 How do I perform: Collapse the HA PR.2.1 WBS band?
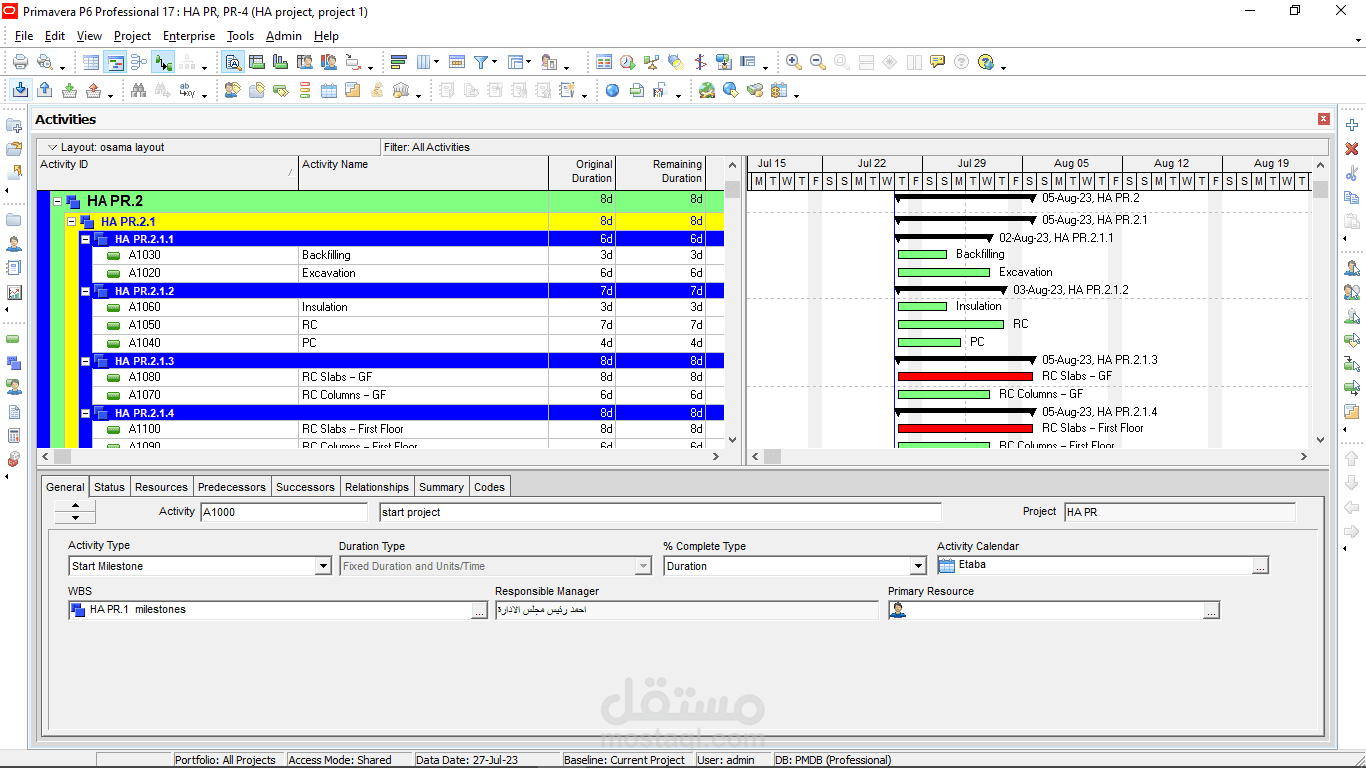point(72,221)
